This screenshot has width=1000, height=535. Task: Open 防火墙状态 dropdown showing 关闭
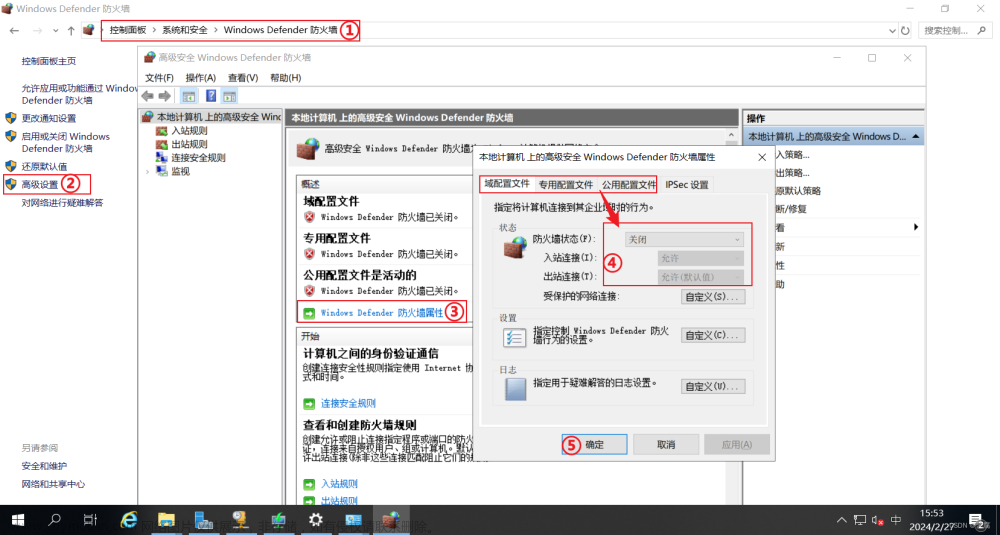[x=684, y=240]
